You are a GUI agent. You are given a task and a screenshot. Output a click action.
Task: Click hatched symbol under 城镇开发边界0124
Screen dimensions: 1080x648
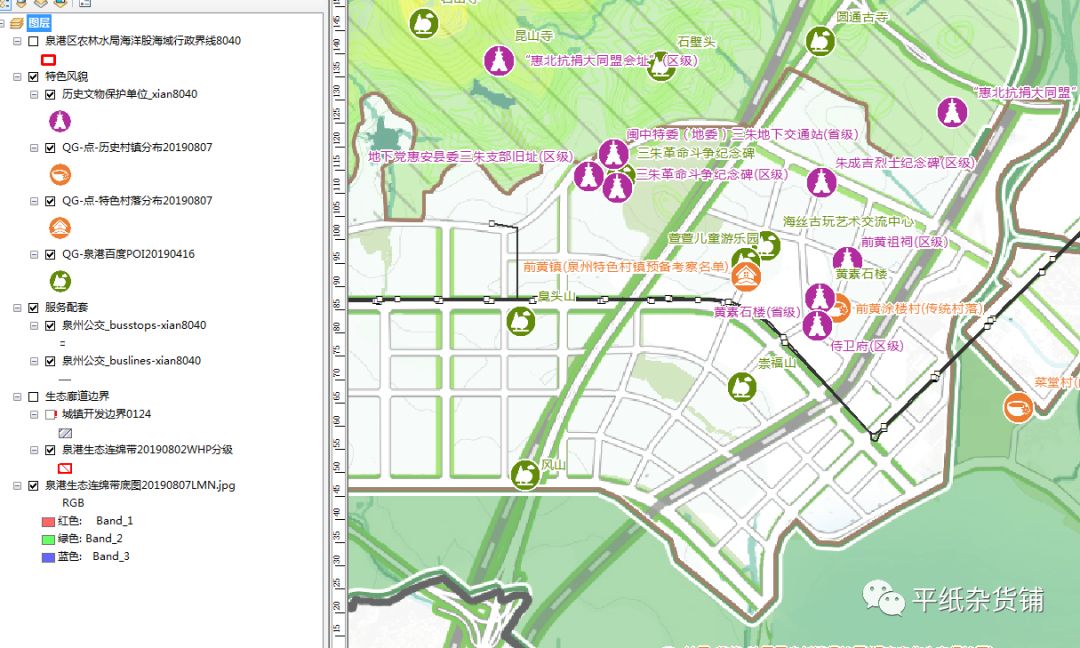click(x=65, y=433)
